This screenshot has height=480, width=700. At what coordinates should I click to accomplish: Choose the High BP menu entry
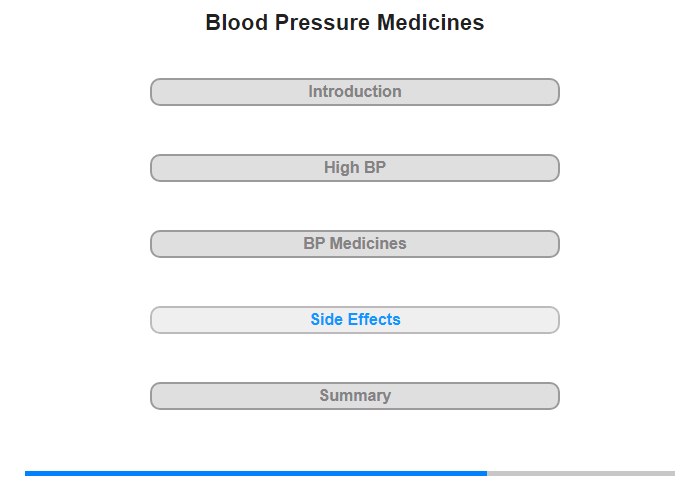pyautogui.click(x=355, y=168)
